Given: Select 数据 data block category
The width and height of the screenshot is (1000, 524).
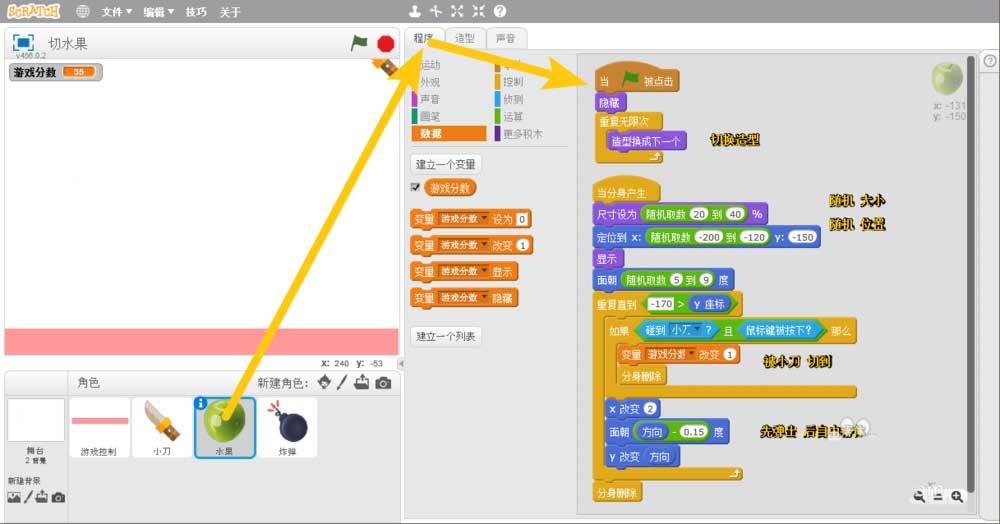Looking at the screenshot, I should click(x=448, y=133).
